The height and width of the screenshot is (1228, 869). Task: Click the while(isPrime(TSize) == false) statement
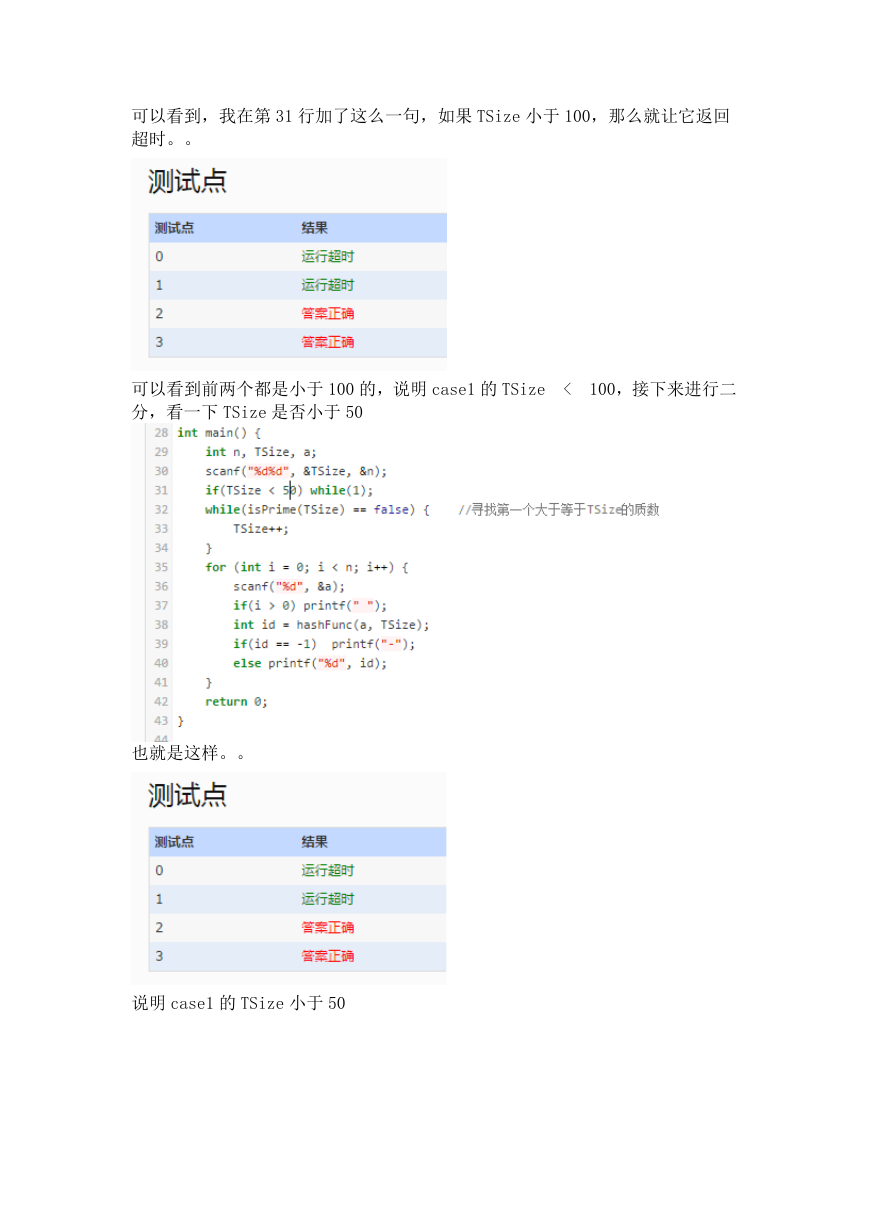[317, 509]
